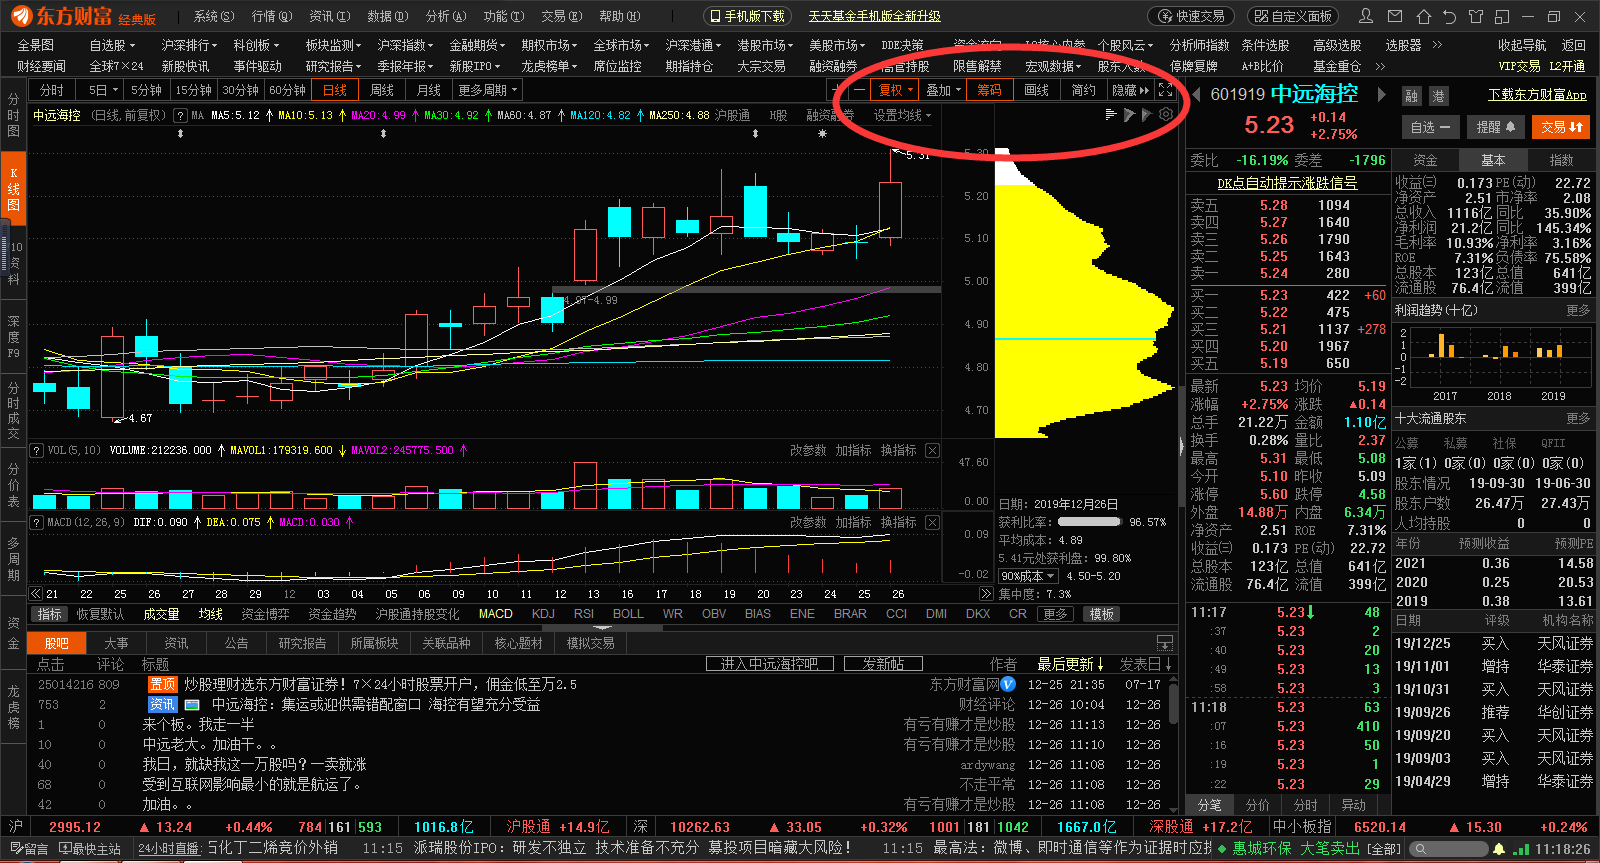This screenshot has height=863, width=1600.
Task: Open 设置均线 dropdown
Action: tap(902, 115)
